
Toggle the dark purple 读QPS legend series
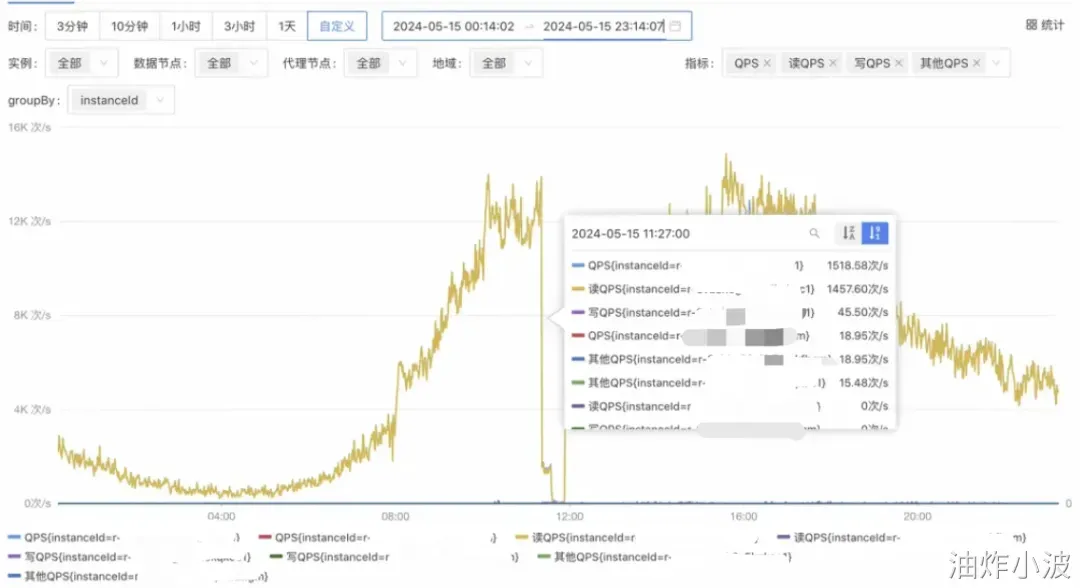tap(902, 538)
